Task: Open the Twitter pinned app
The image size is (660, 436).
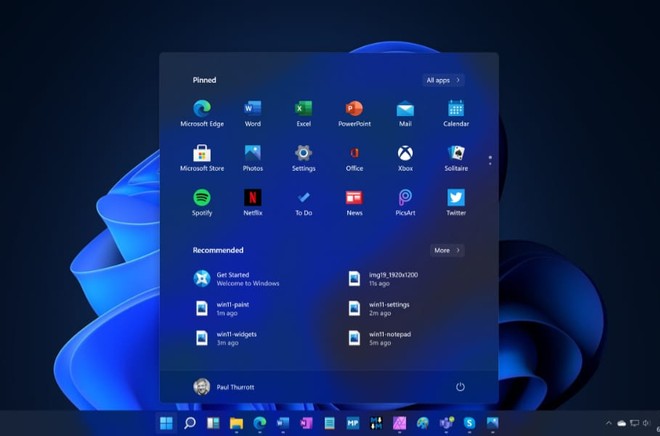Action: (456, 198)
